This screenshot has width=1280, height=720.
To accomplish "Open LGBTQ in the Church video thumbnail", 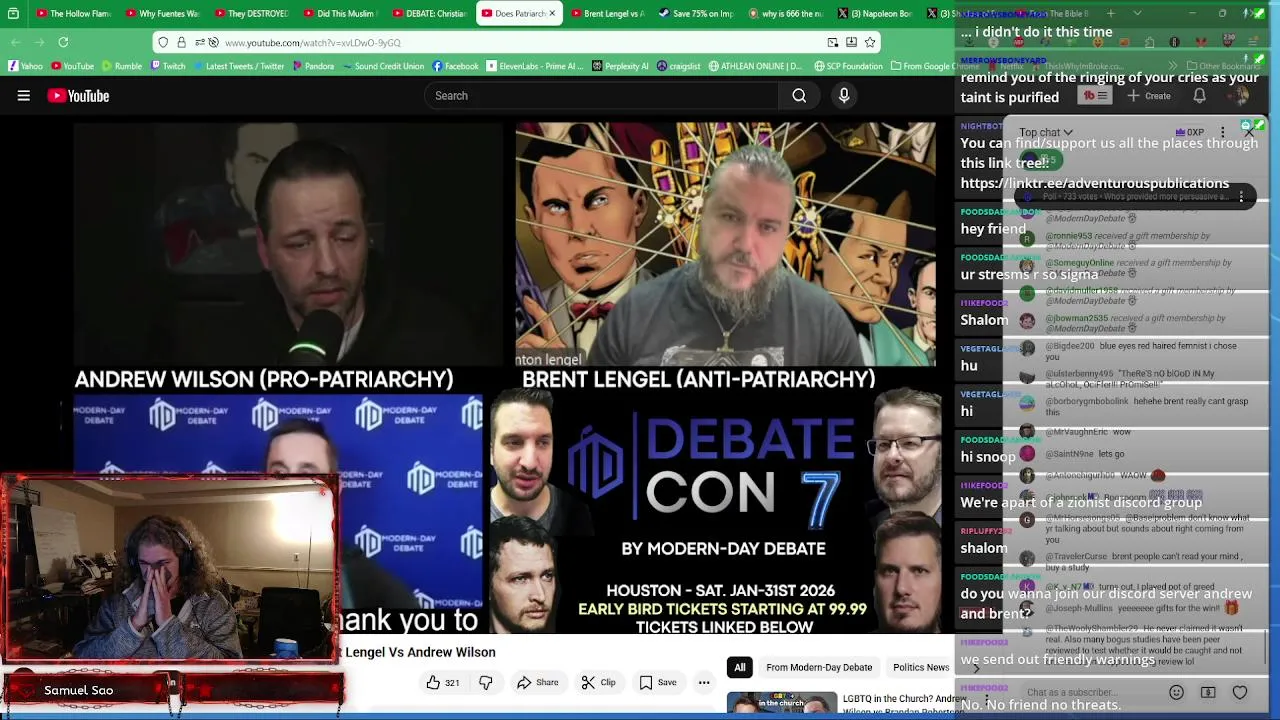I will [x=782, y=704].
